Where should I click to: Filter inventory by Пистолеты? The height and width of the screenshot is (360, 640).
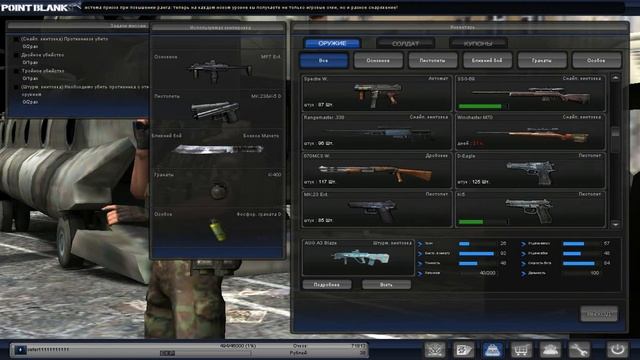(433, 60)
